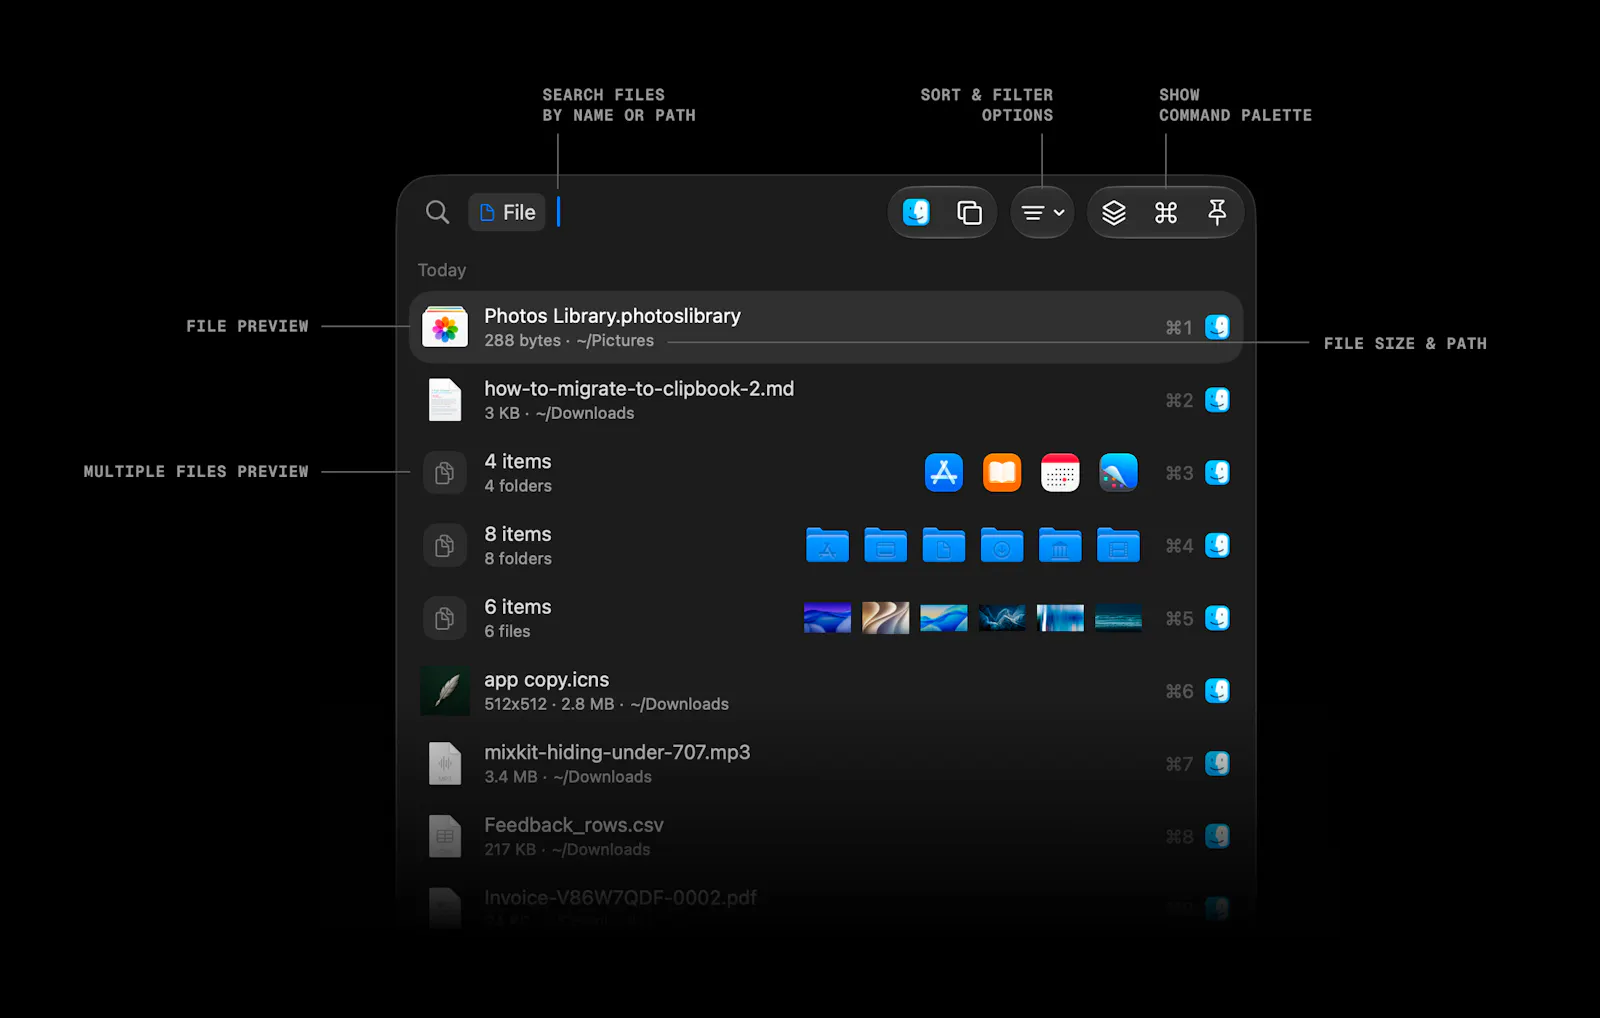Click dark wave thumbnail in 6 items row
The image size is (1600, 1018).
pyautogui.click(x=1002, y=618)
